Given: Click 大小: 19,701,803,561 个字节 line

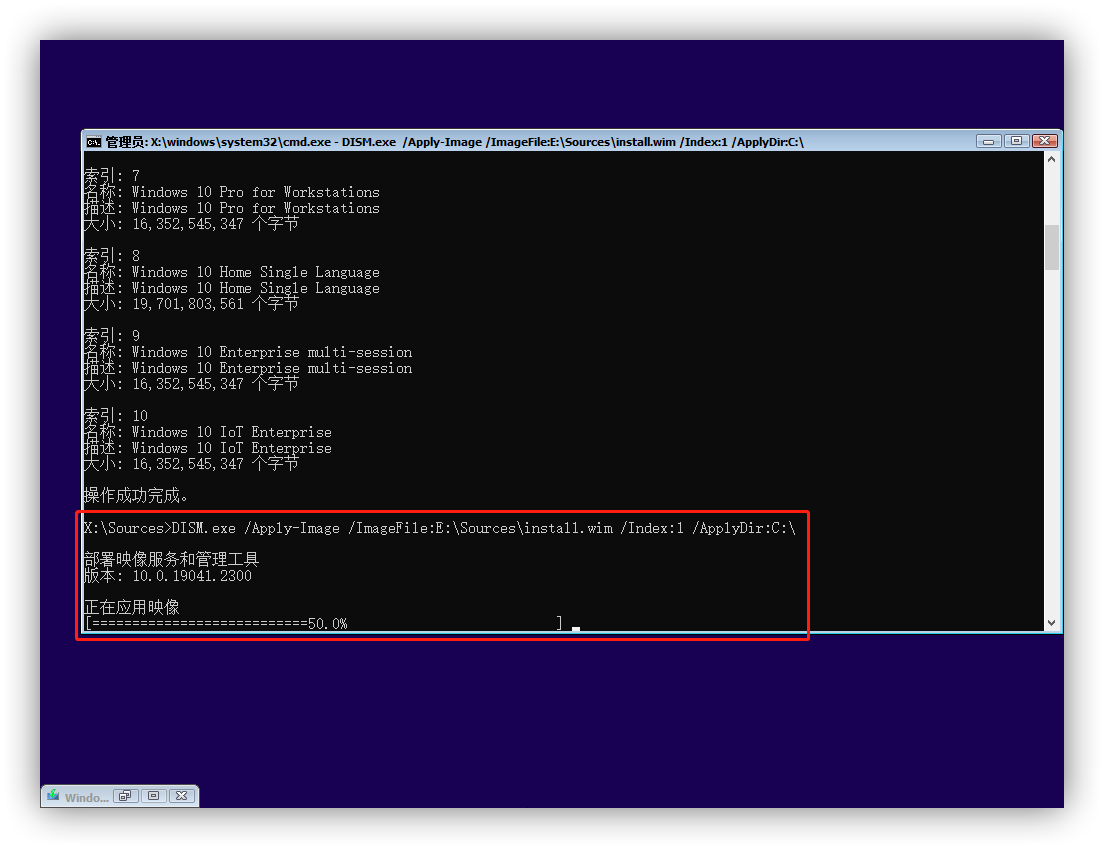Looking at the screenshot, I should click(x=192, y=304).
